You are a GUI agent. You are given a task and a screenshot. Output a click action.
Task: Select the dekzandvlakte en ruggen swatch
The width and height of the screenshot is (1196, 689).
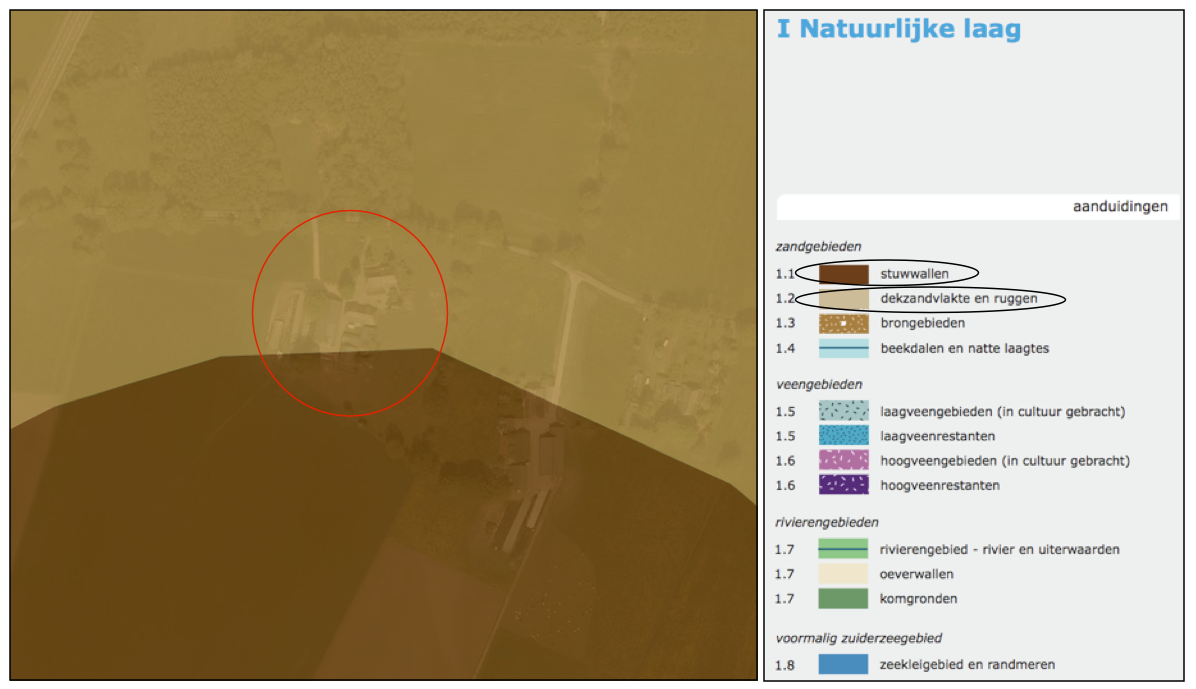point(844,298)
